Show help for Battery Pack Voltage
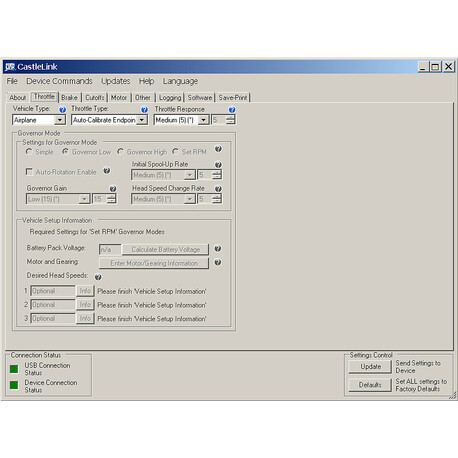The image size is (458, 458). pos(218,249)
